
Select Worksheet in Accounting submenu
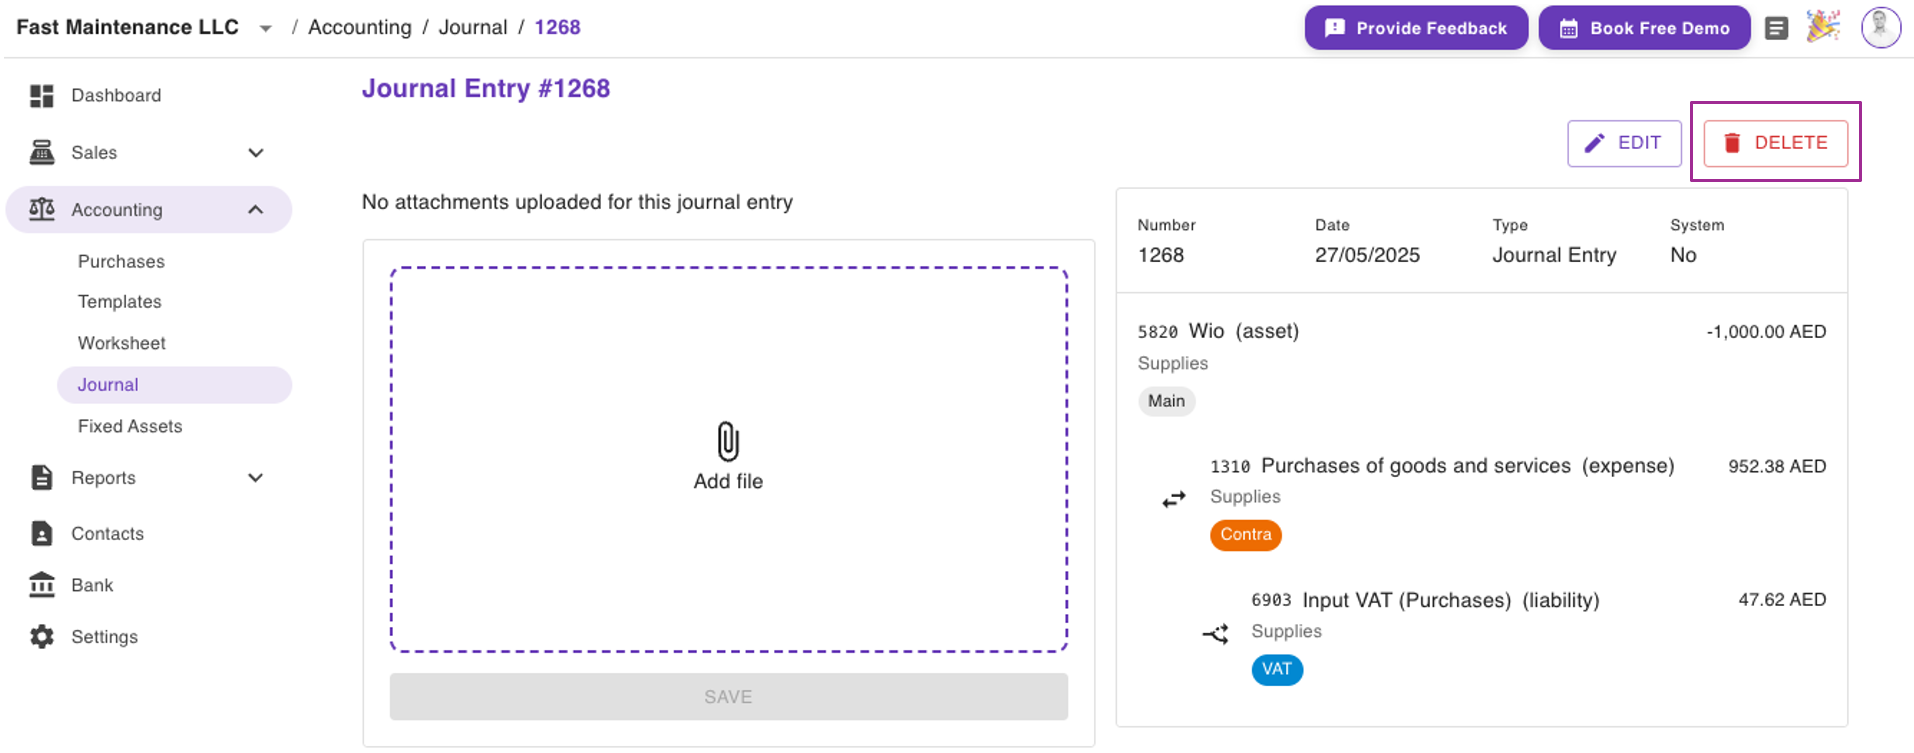coord(122,344)
